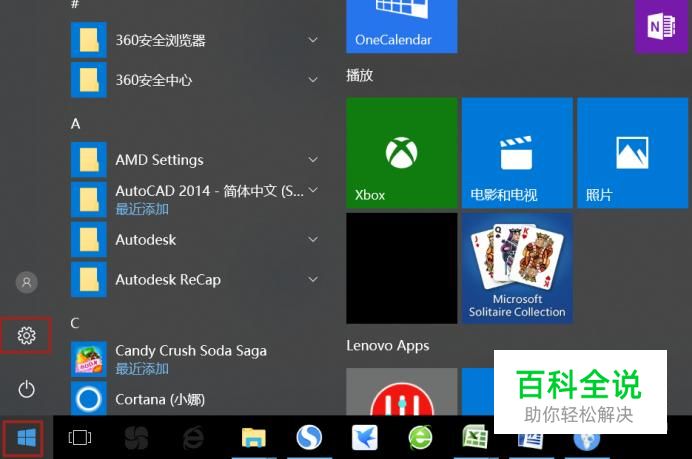Click the Autodesk ReCap folder icon

click(89, 279)
